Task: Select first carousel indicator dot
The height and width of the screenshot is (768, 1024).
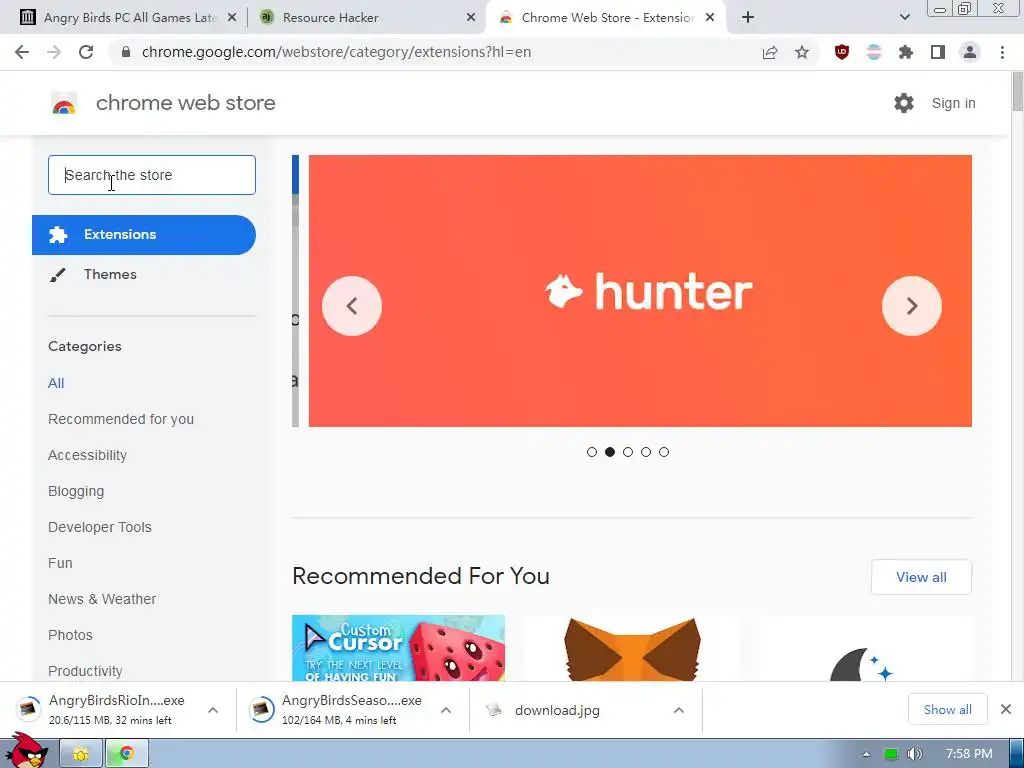Action: click(x=592, y=452)
